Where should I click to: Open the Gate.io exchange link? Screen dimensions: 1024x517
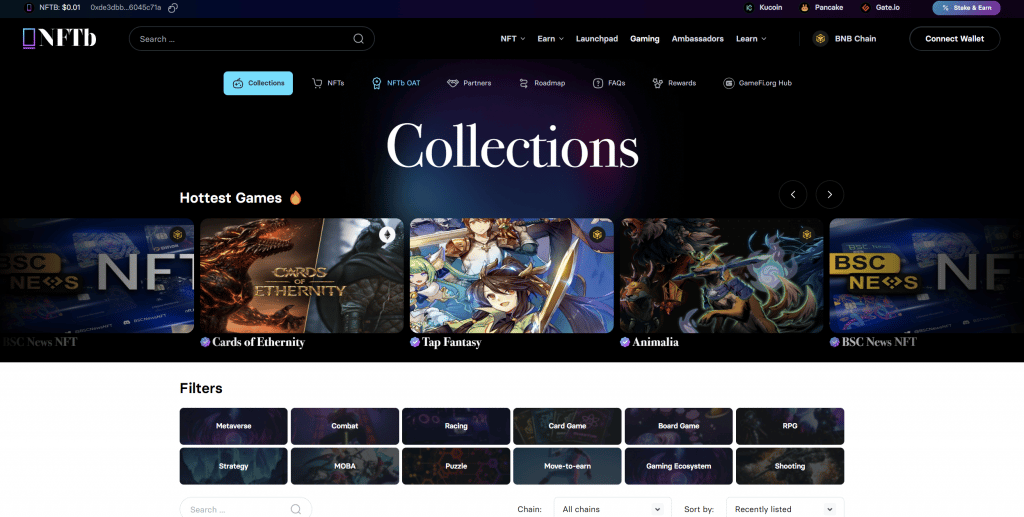[x=880, y=8]
